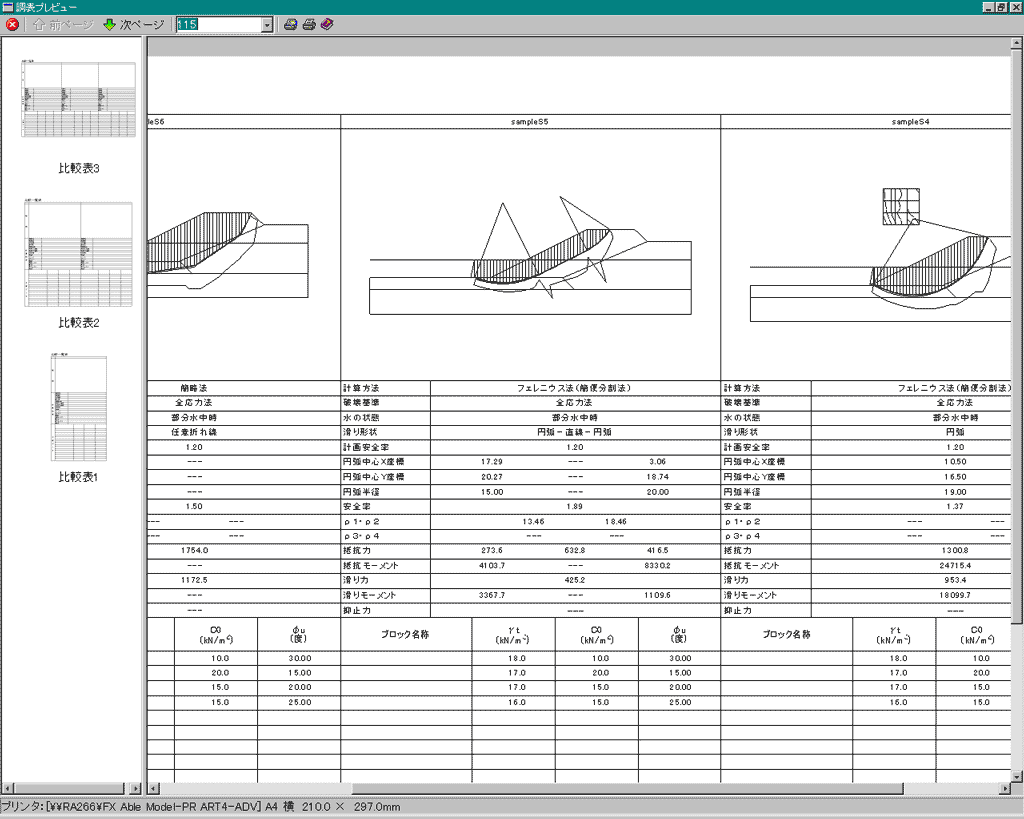Click the application icon in title bar
The image size is (1024, 819).
pos(8,7)
